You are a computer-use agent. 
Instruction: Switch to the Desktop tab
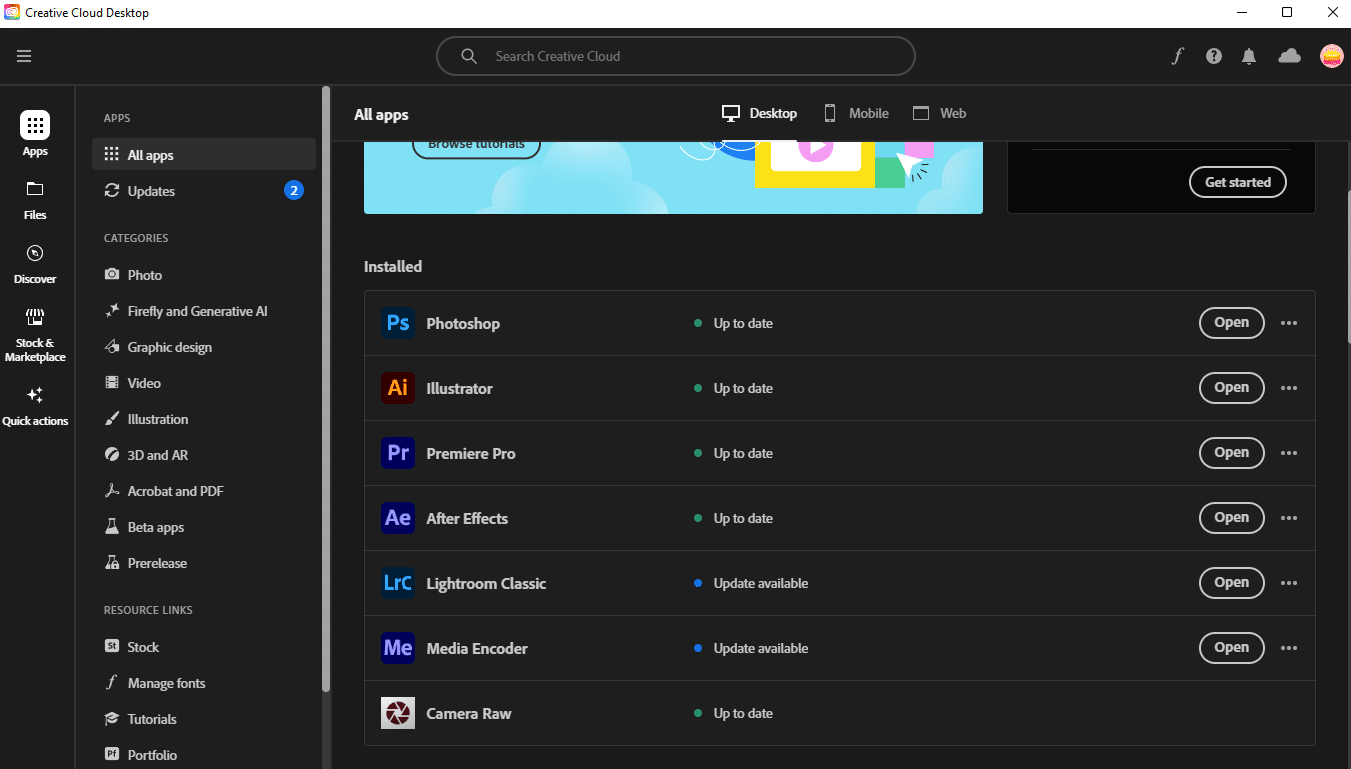click(x=760, y=113)
